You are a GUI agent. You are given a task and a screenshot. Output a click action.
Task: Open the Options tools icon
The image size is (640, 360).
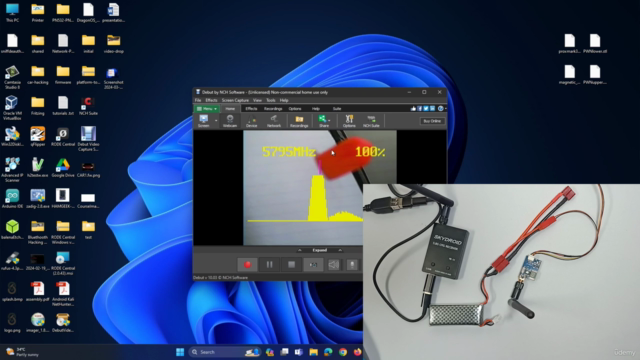pos(349,121)
